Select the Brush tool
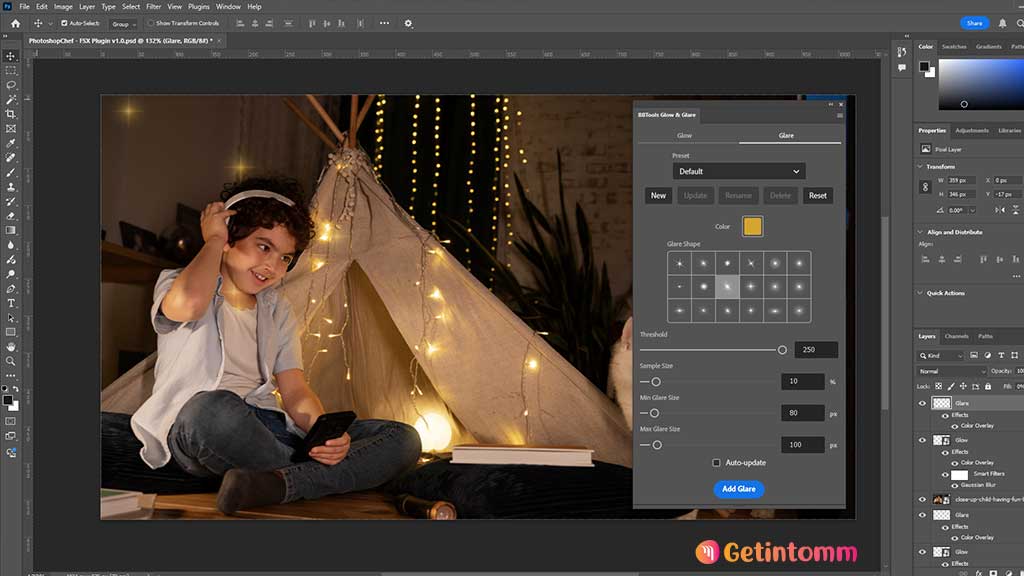The width and height of the screenshot is (1024, 576). click(10, 172)
